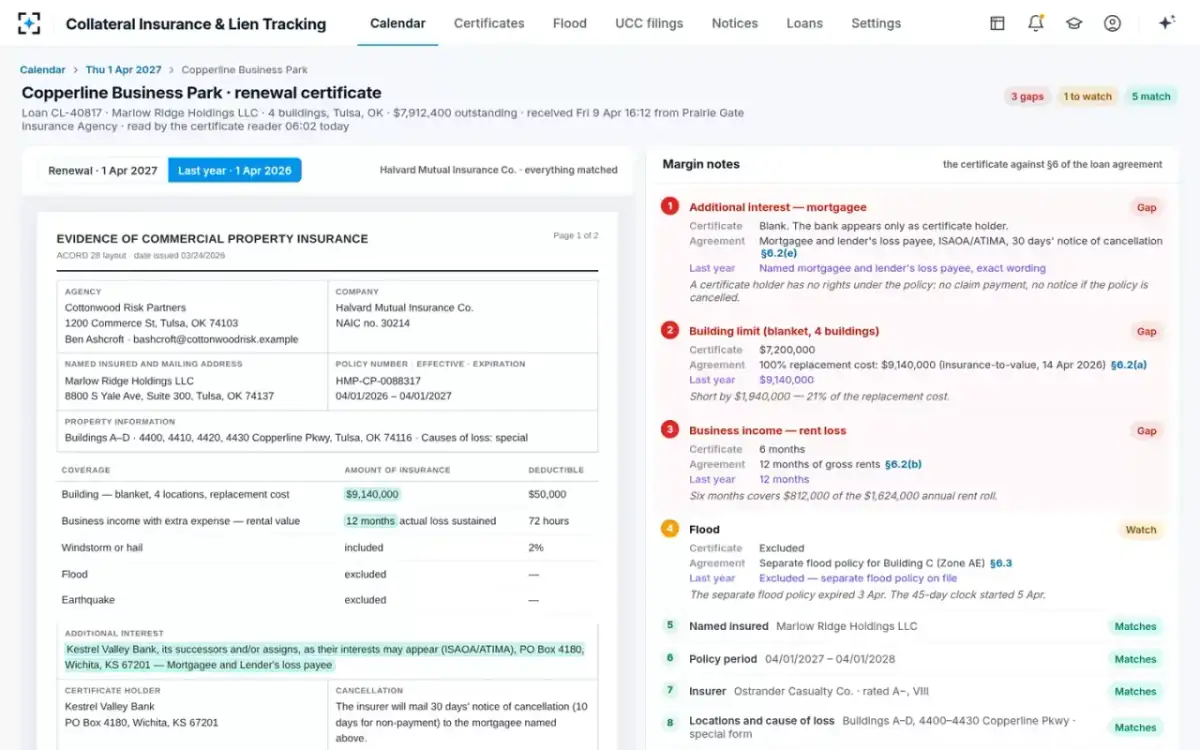Click the highlighted Kestrel Valley Bank additional interest text
1200x750 pixels.
(324, 657)
